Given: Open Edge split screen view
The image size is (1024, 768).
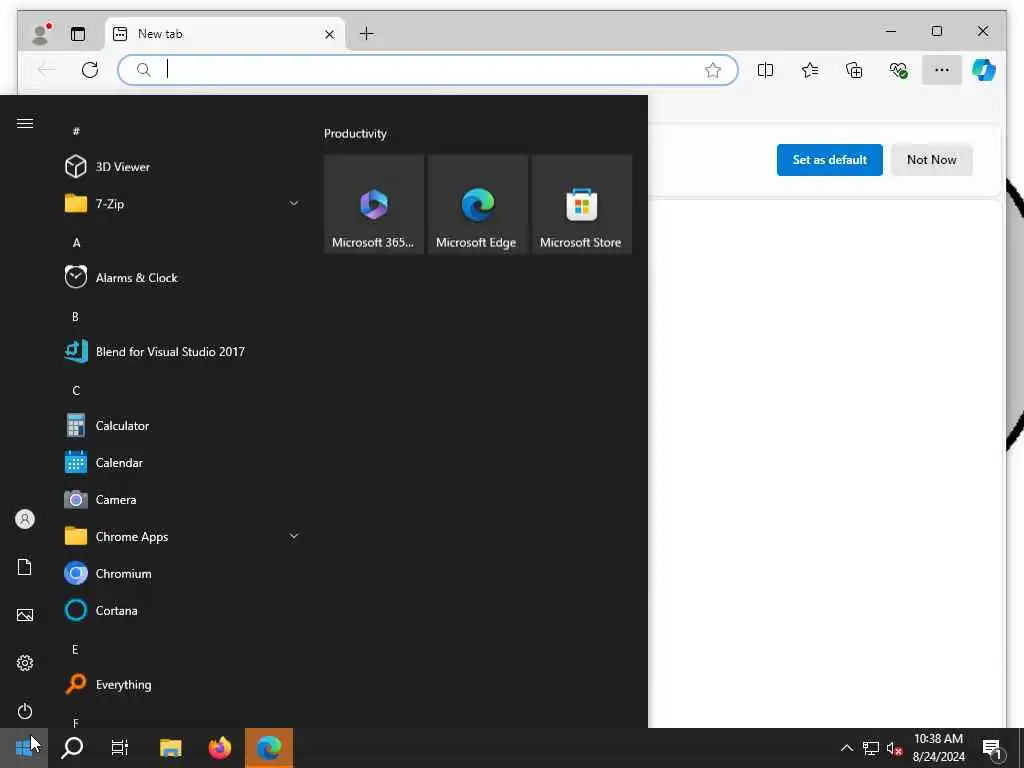Looking at the screenshot, I should click(x=765, y=70).
